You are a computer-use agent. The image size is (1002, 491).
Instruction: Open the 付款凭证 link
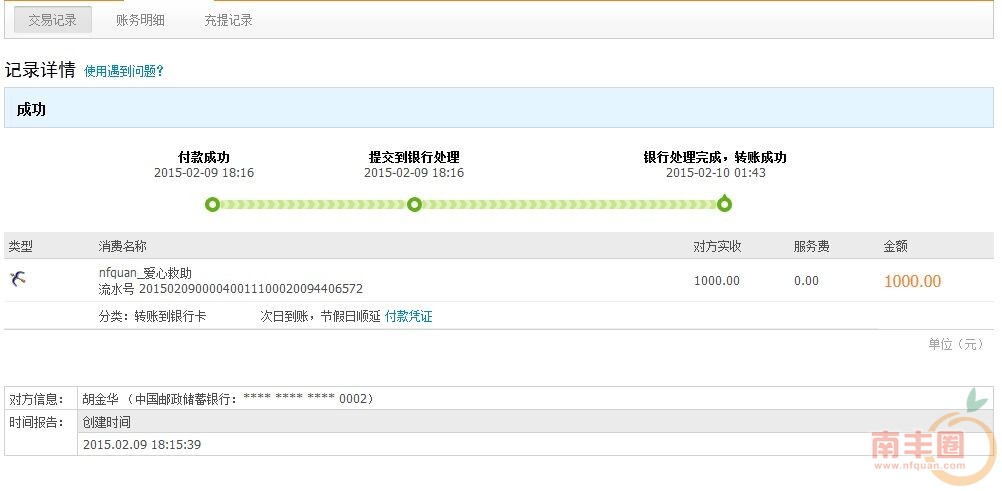pyautogui.click(x=409, y=316)
